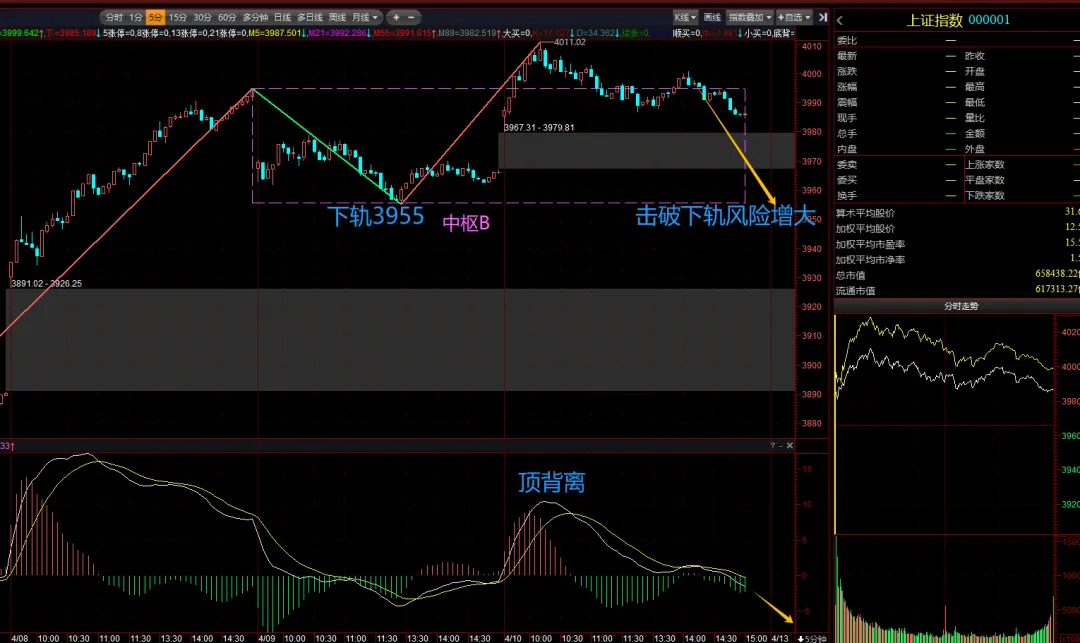Open 多日线 multi-day chart
Viewport: 1080px width, 643px height.
tap(310, 17)
